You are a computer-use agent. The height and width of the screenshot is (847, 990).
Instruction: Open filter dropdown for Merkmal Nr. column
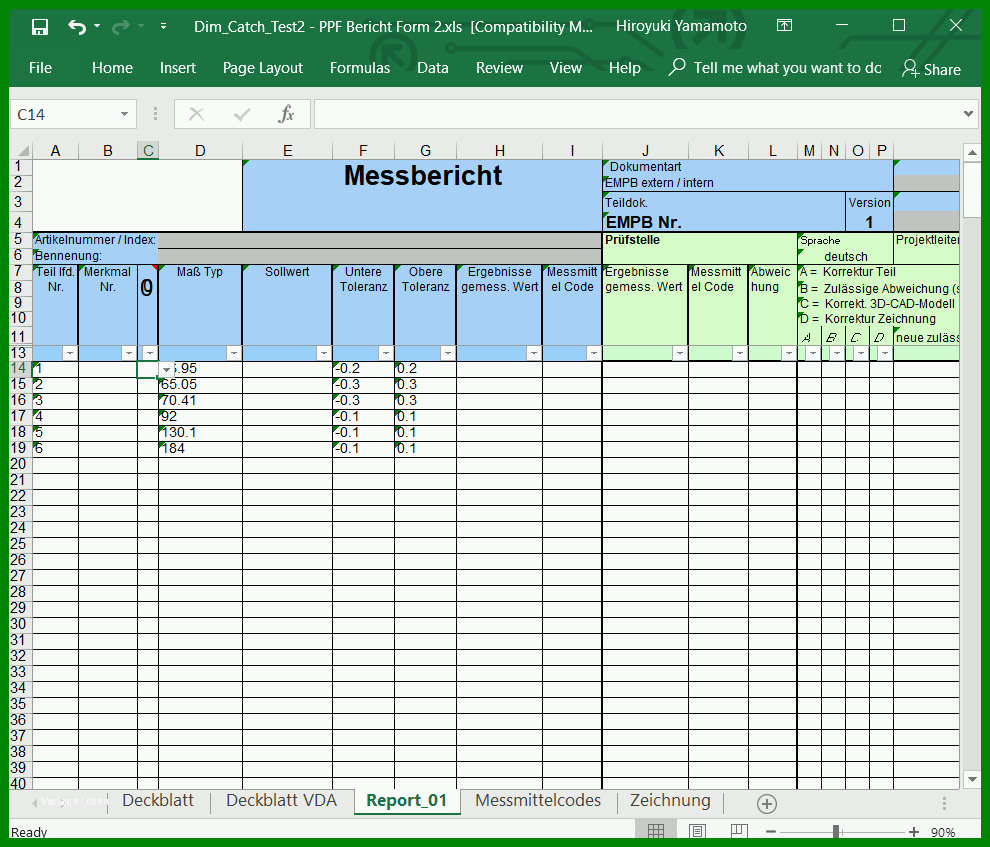point(129,353)
